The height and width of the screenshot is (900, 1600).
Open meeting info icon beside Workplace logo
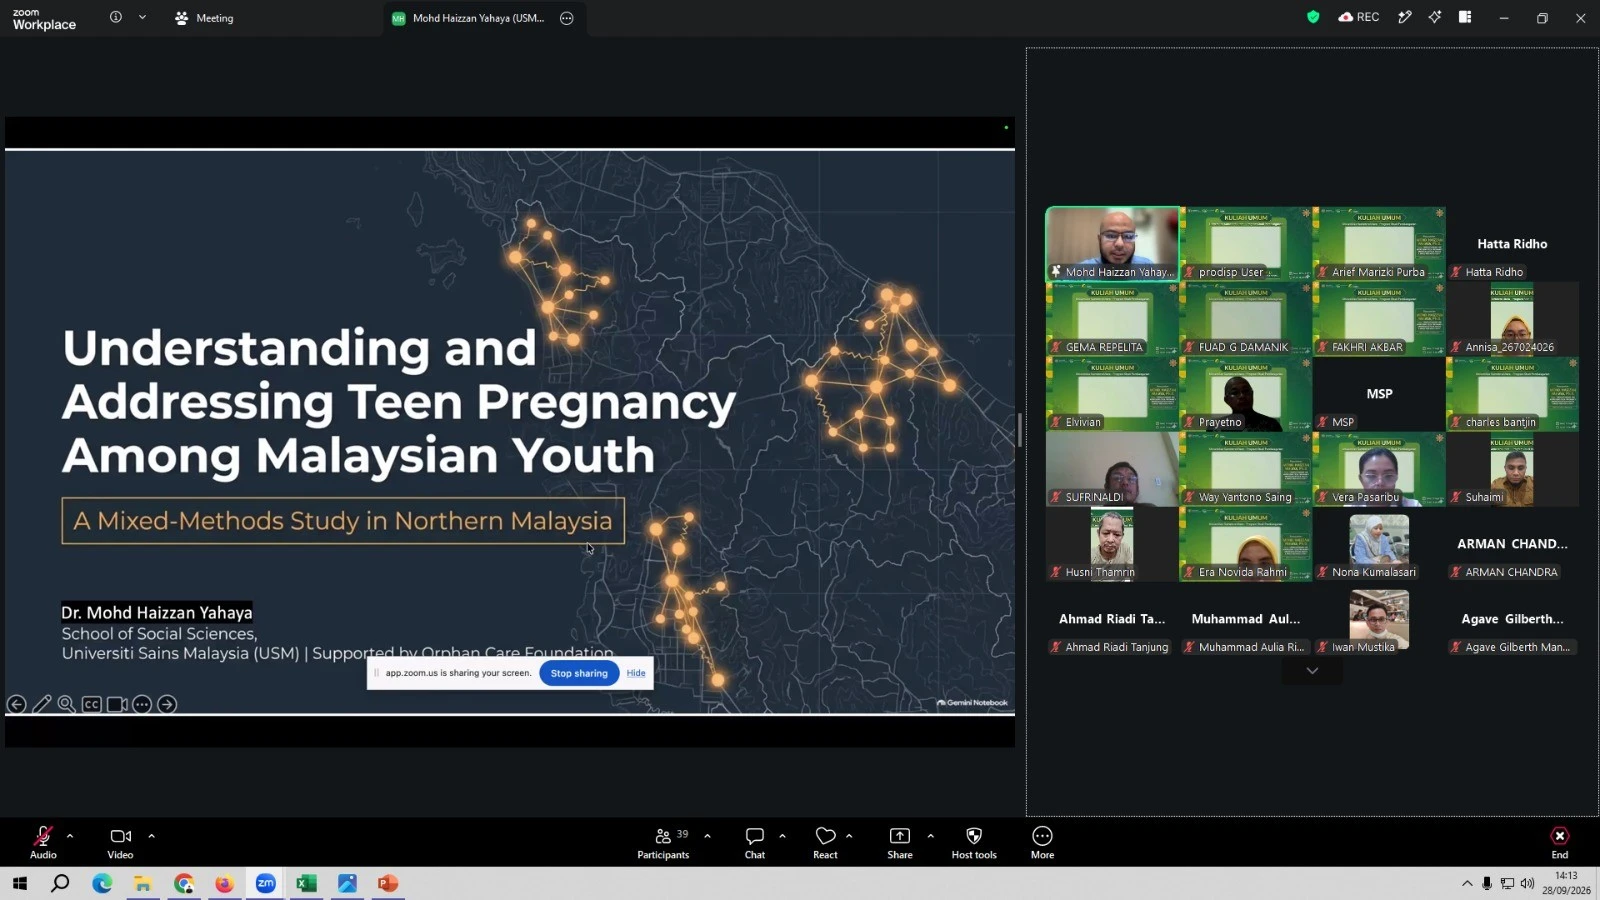pos(116,17)
